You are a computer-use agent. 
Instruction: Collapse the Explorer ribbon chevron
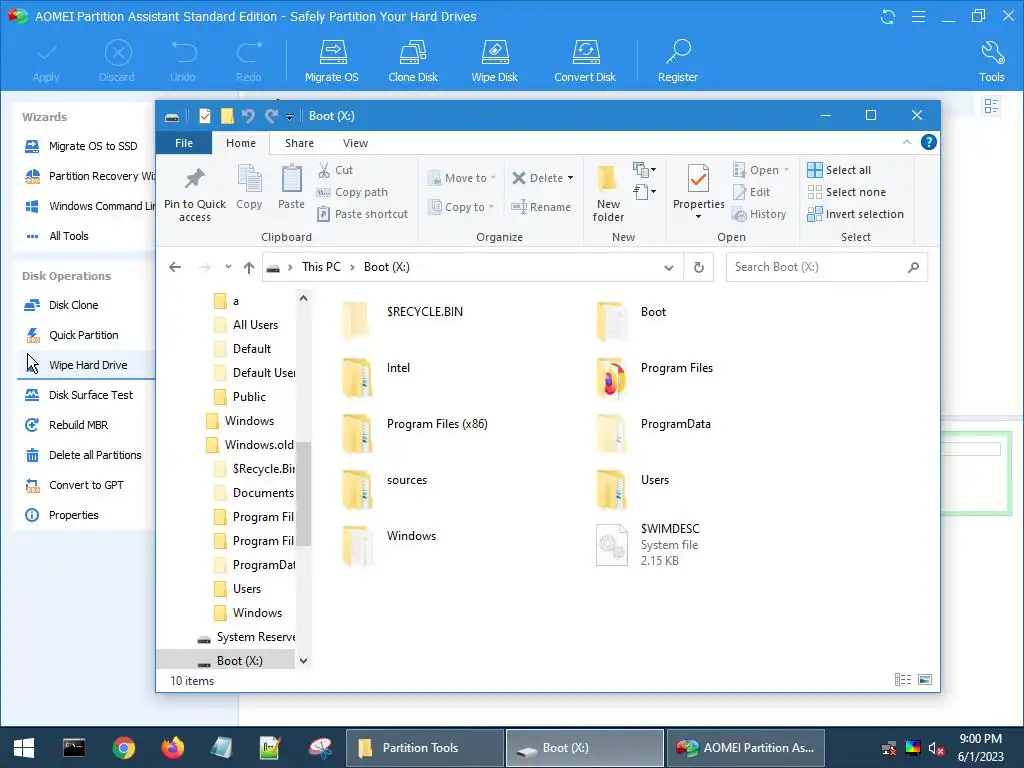tap(906, 142)
